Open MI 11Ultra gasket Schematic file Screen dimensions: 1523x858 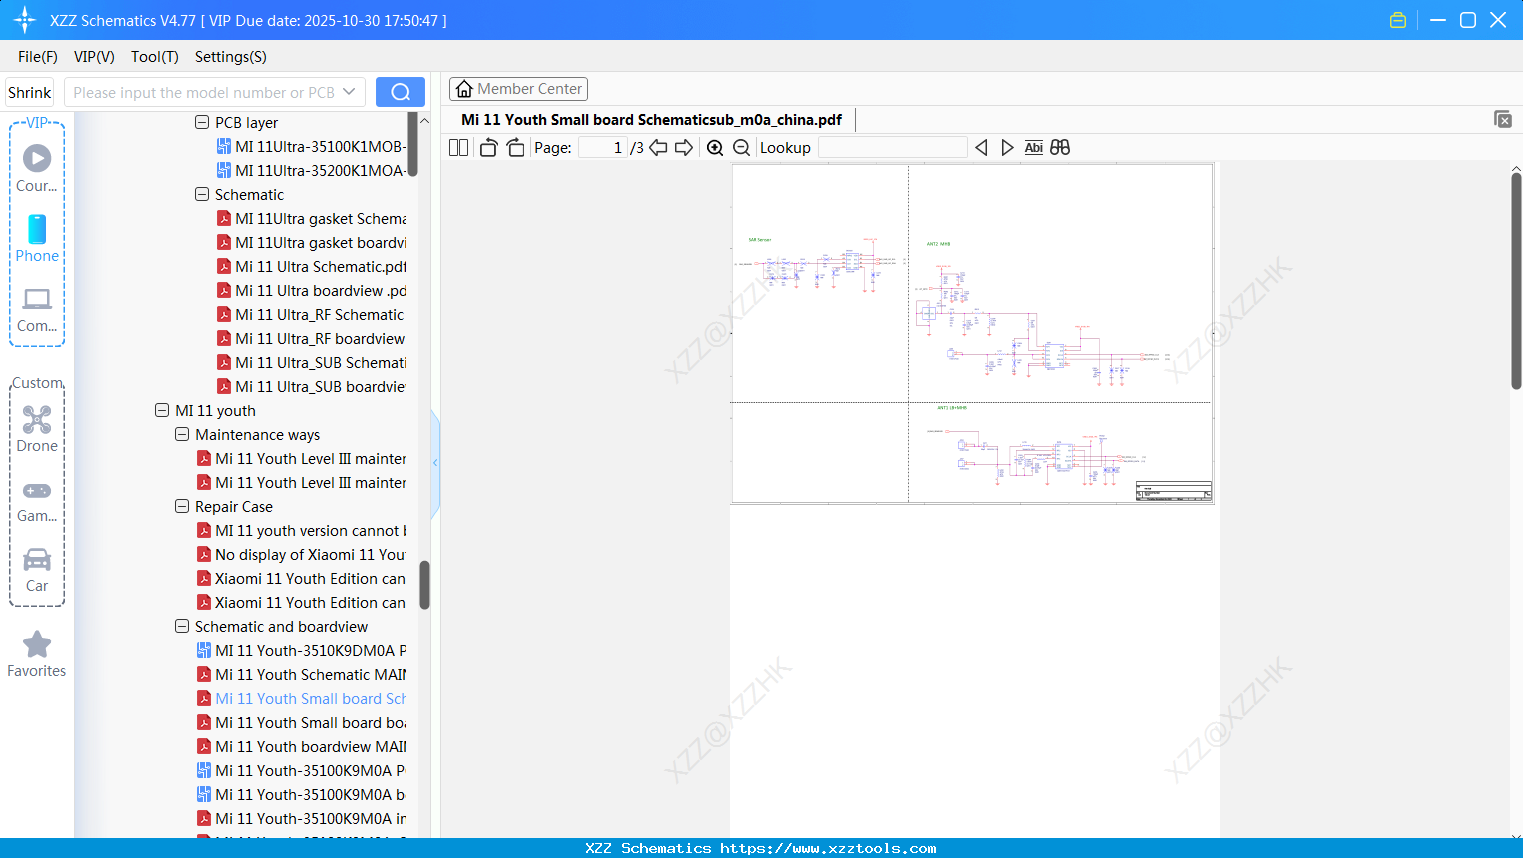click(311, 219)
